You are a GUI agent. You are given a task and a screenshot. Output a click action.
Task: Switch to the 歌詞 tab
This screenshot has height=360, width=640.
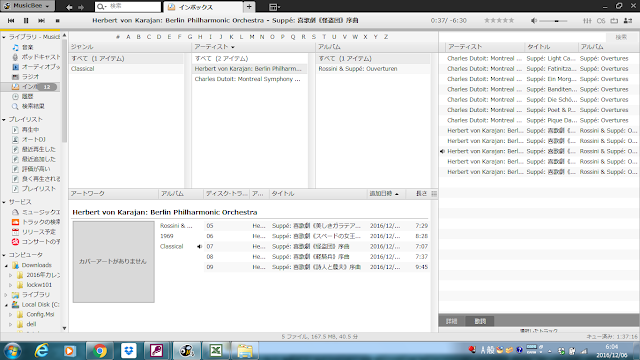480,321
